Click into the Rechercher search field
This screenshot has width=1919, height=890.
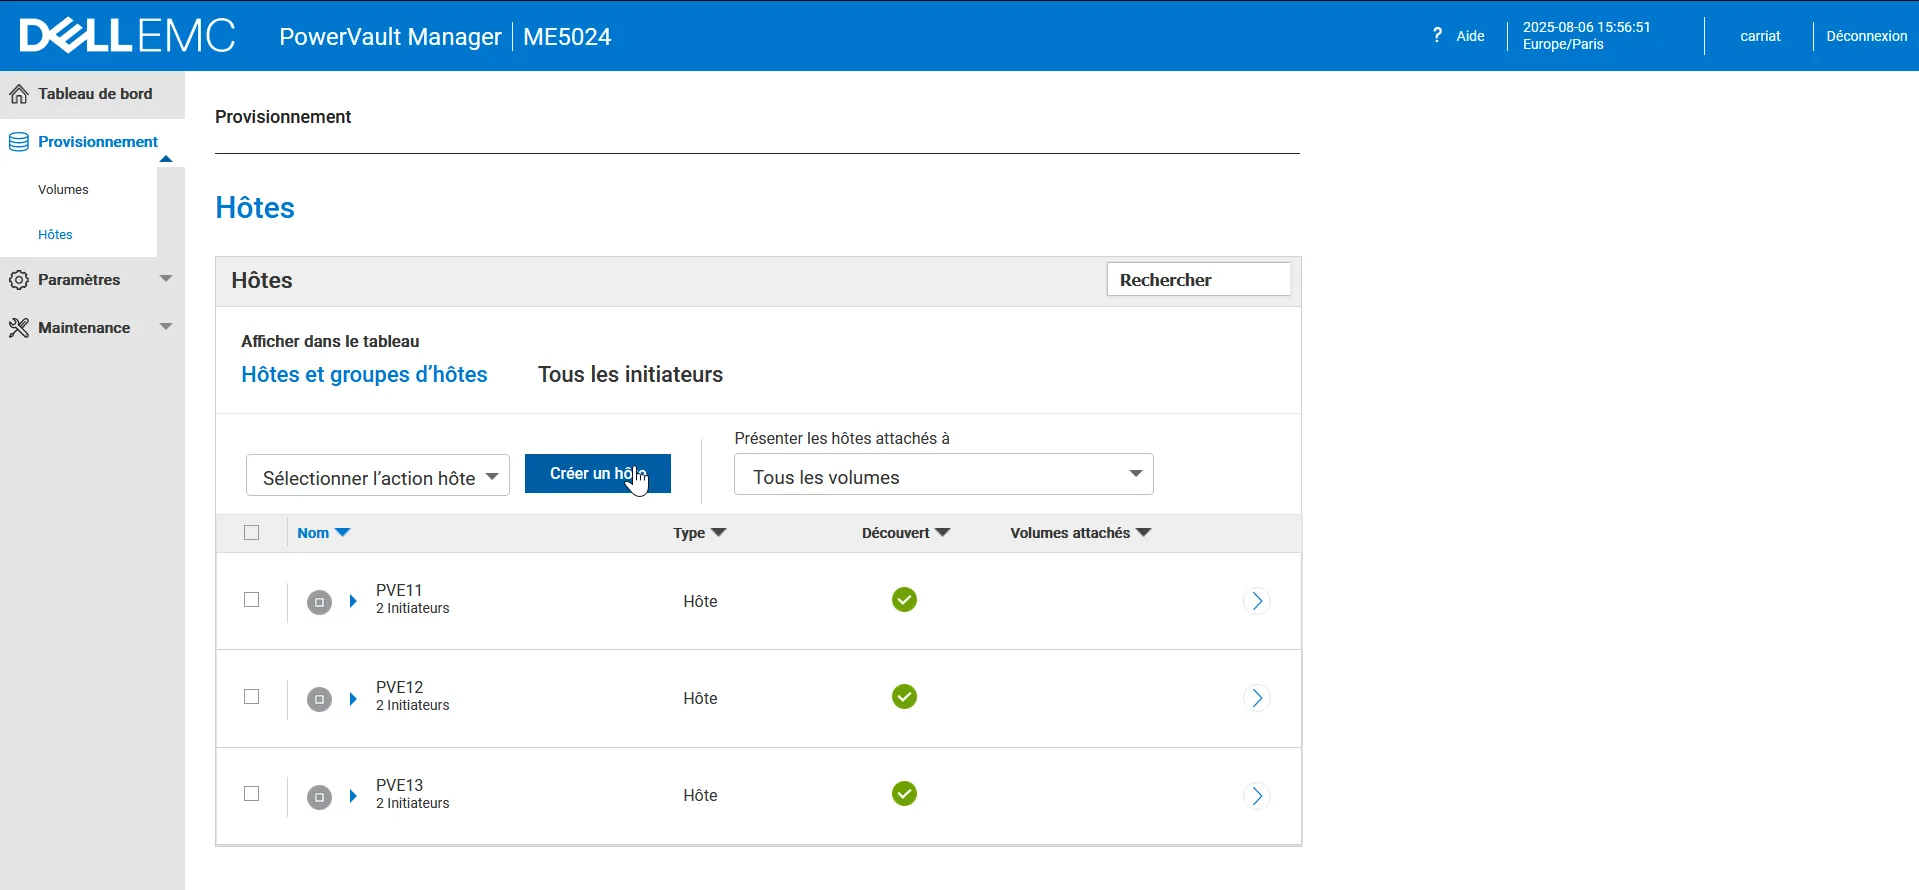(1198, 280)
